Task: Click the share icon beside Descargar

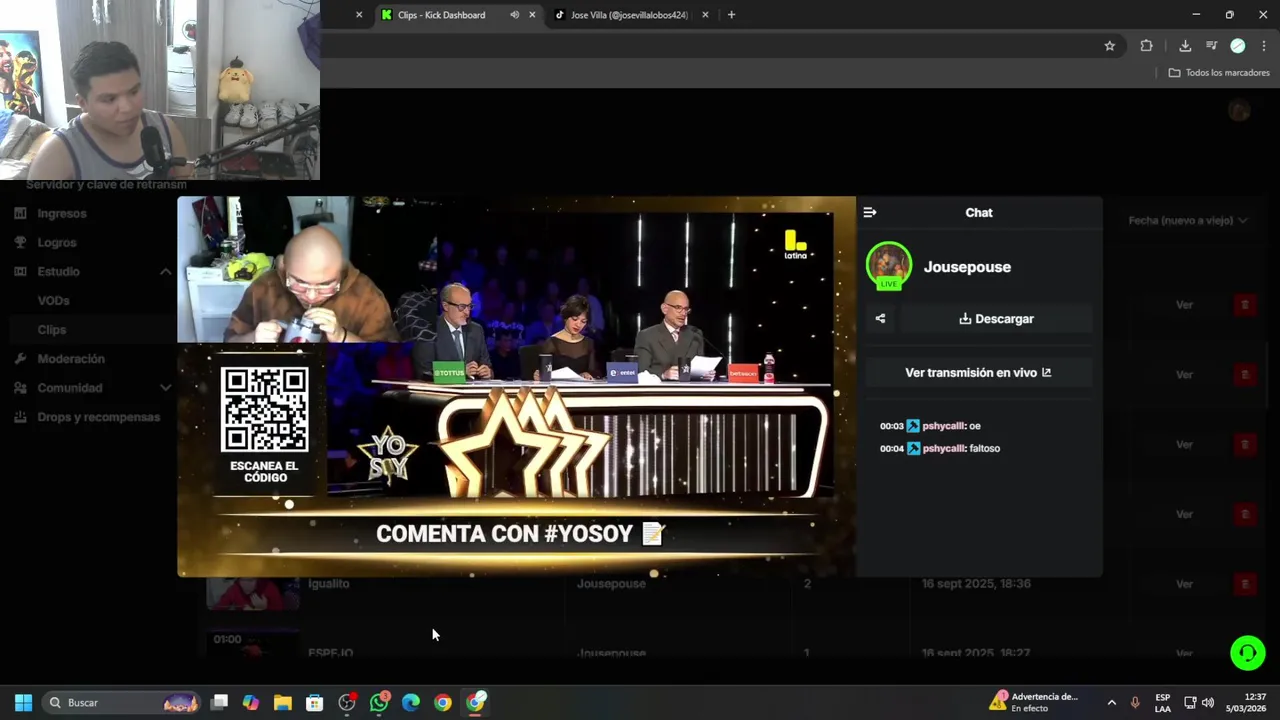Action: (880, 319)
